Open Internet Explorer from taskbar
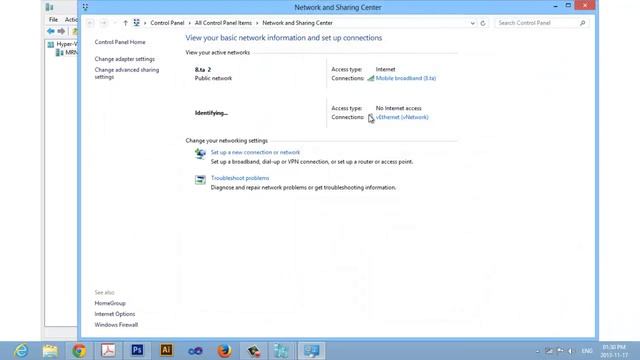 (21, 351)
